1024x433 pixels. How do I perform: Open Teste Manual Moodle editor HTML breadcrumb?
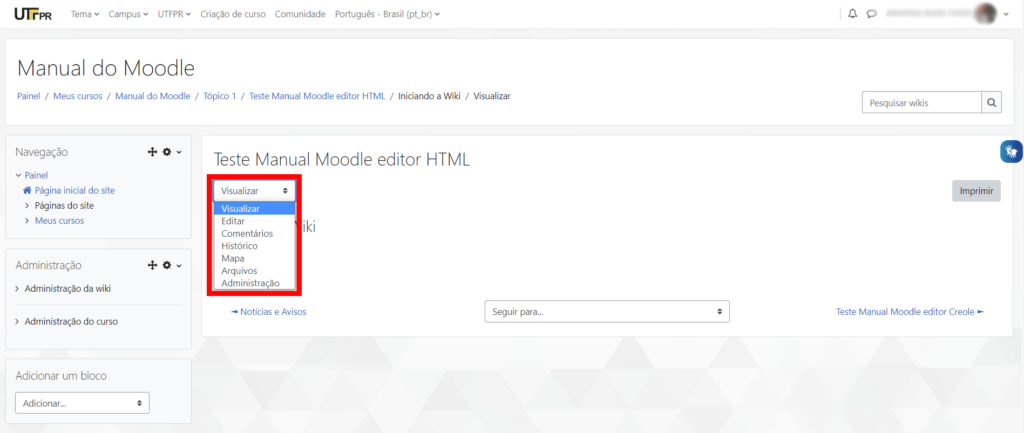pos(317,96)
